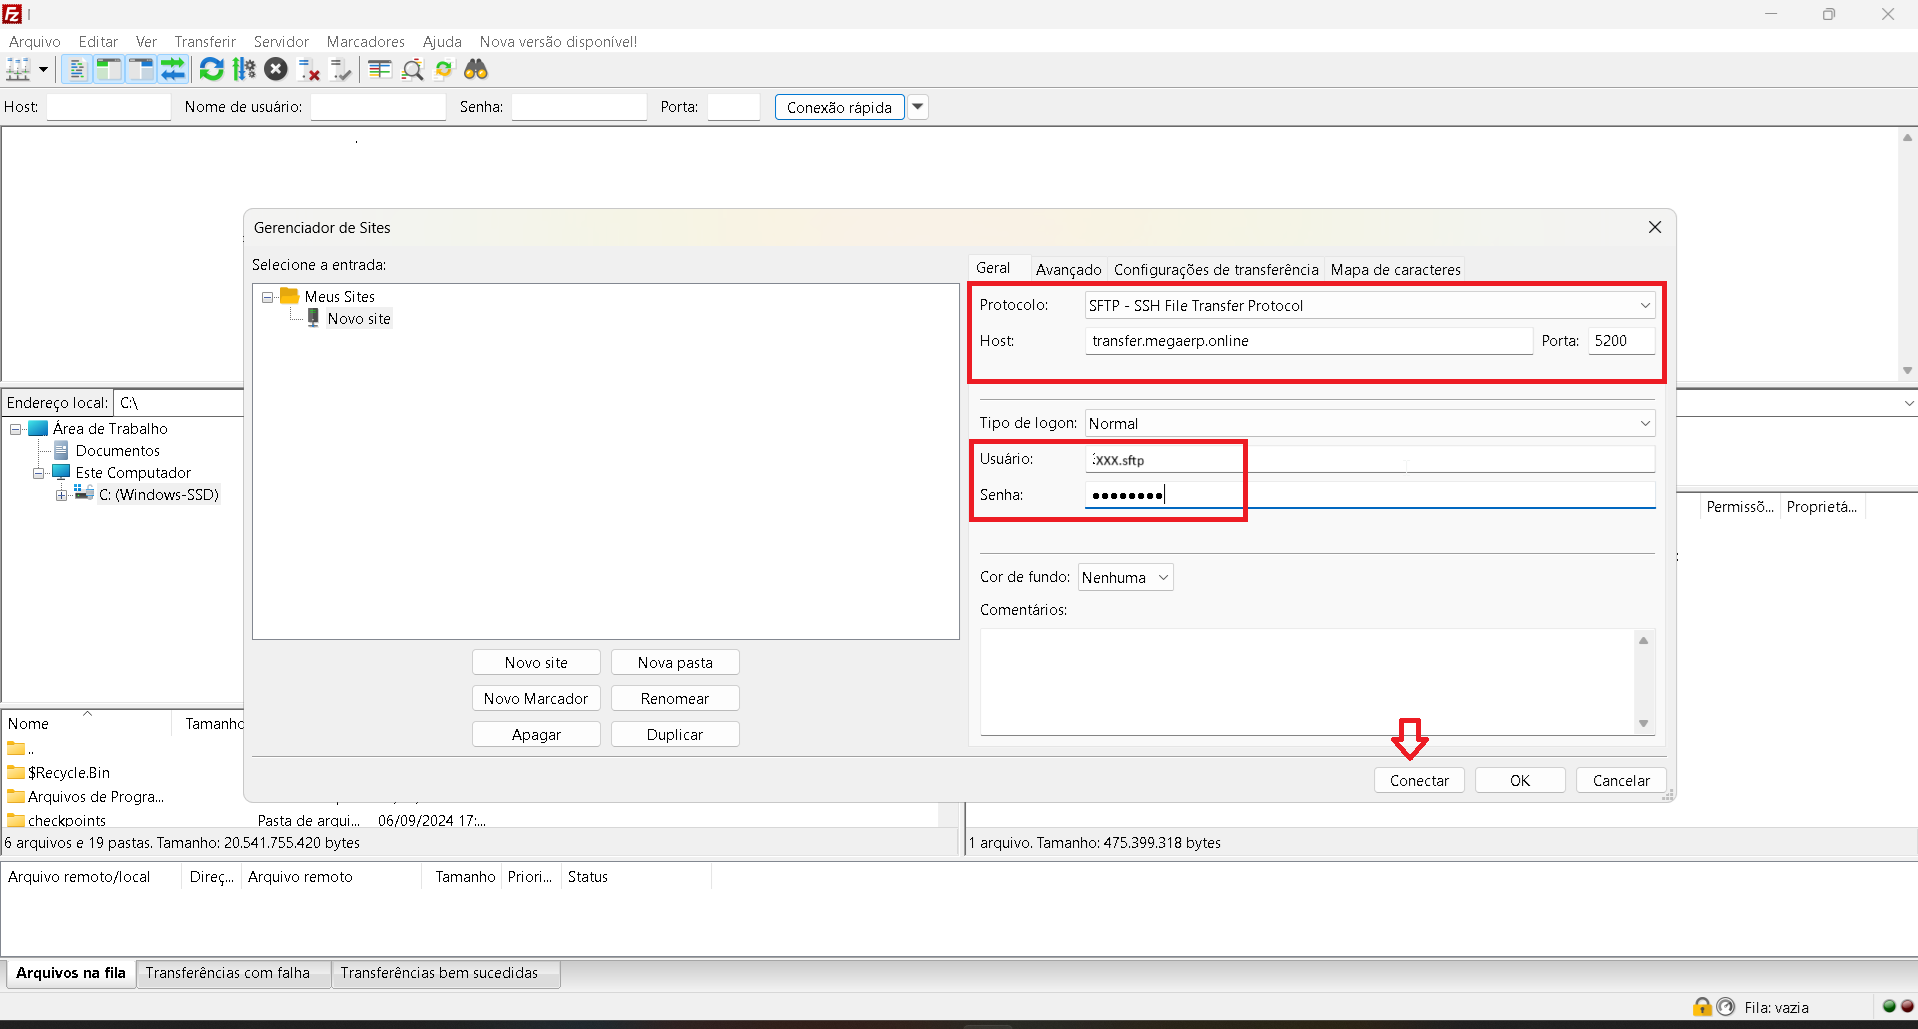The width and height of the screenshot is (1918, 1029).
Task: Click the Duplicar button
Action: [x=675, y=735]
